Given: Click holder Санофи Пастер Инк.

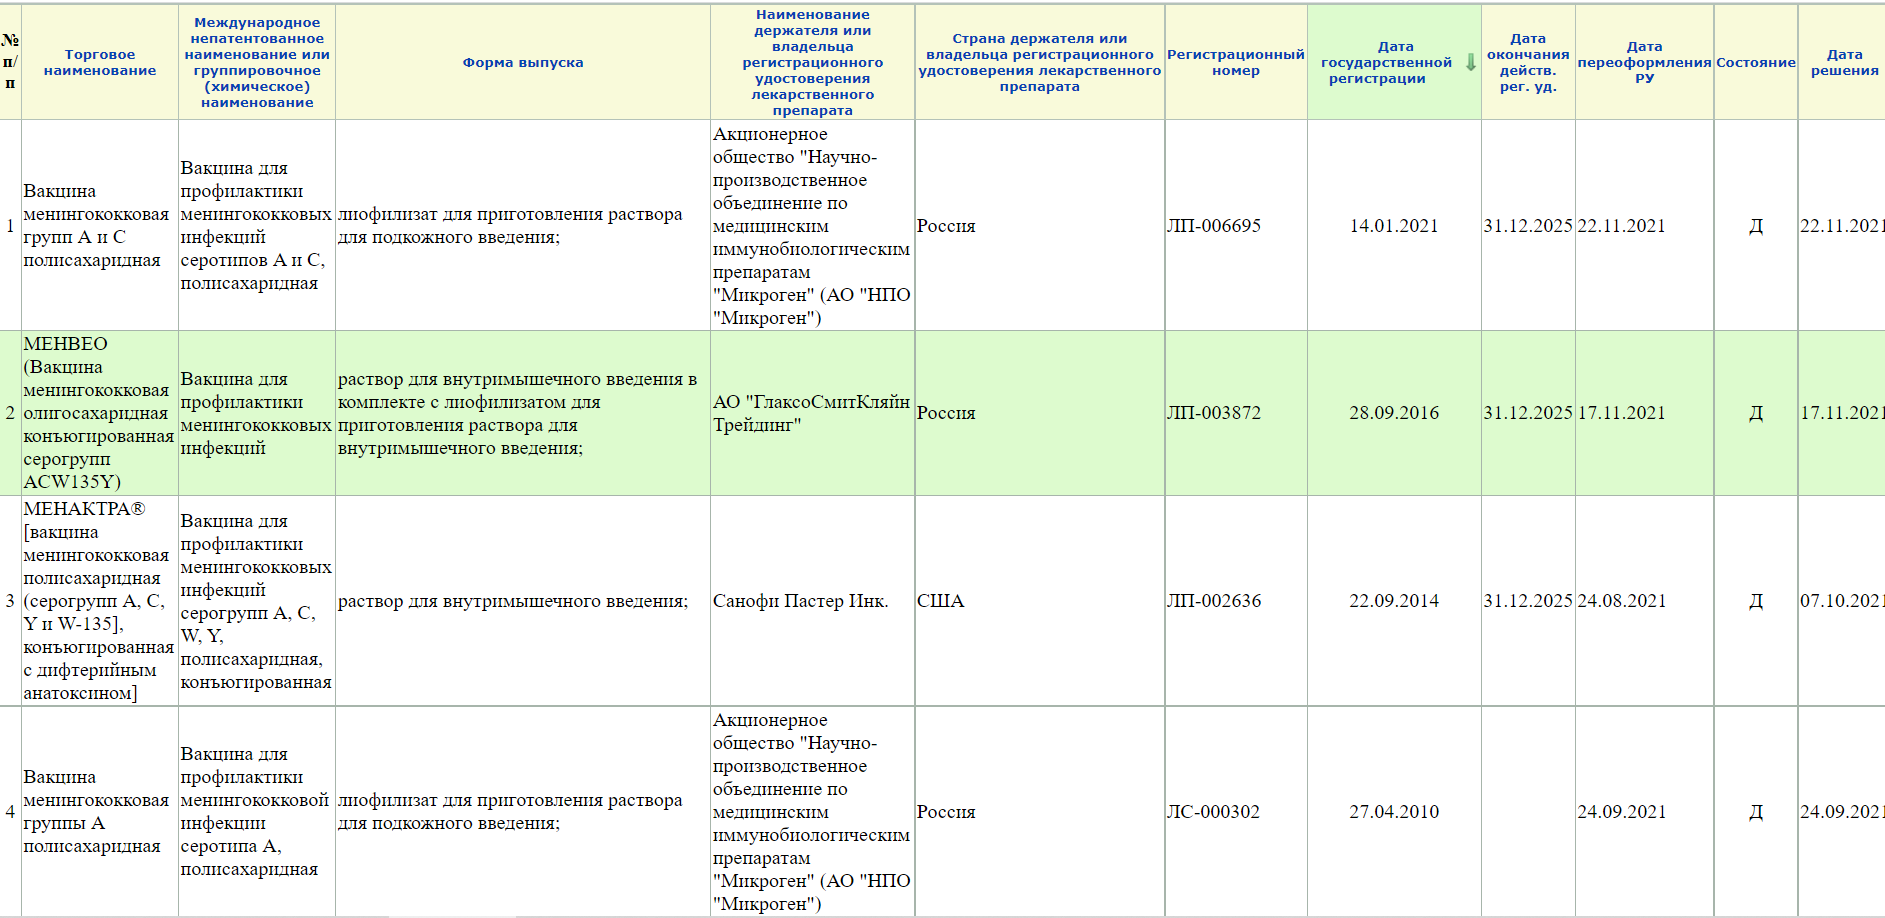Looking at the screenshot, I should (x=800, y=601).
